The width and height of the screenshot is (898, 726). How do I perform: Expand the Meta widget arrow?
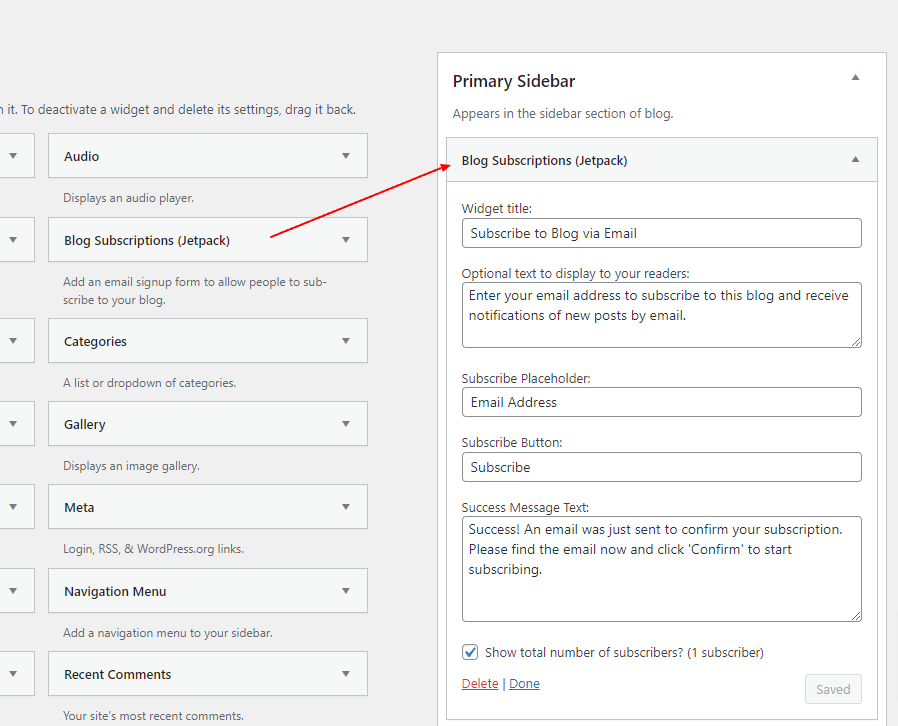346,507
